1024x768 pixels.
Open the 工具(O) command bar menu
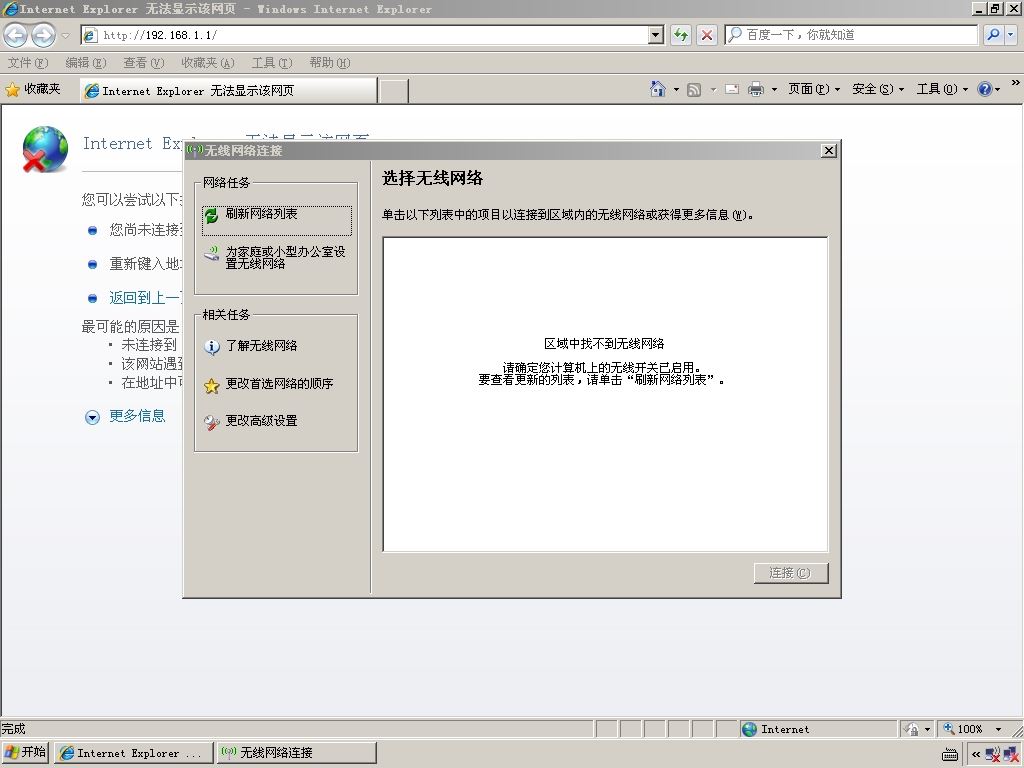942,89
